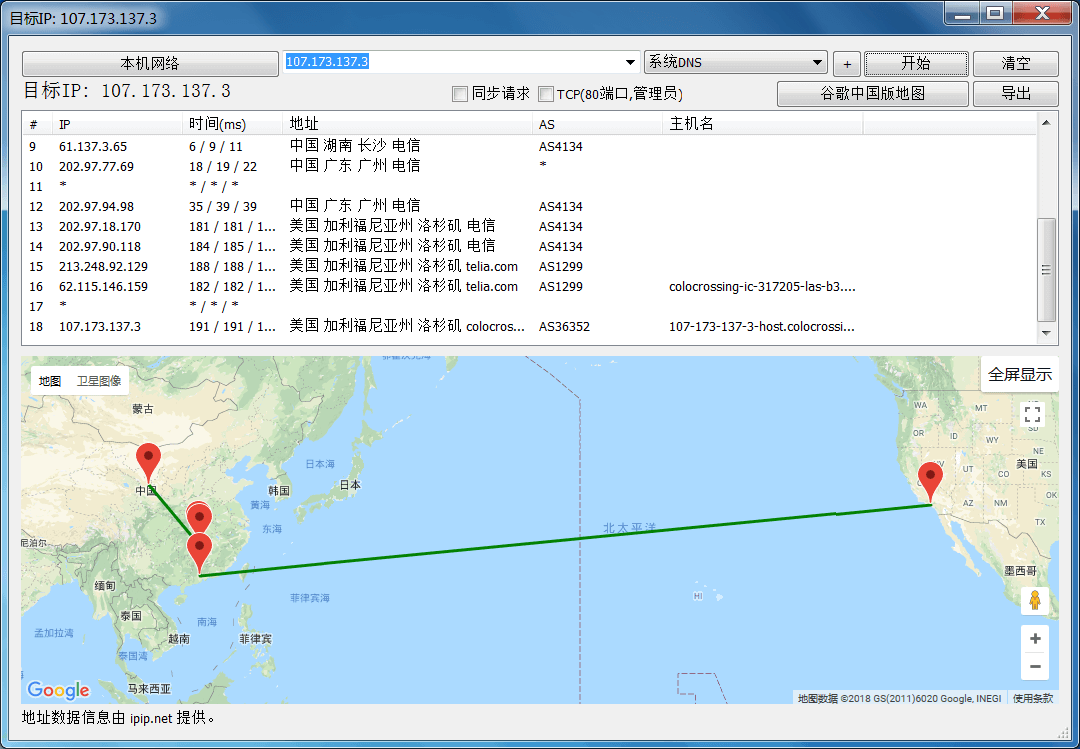This screenshot has width=1080, height=749.
Task: Select the 地图 map type tab
Action: [x=50, y=381]
